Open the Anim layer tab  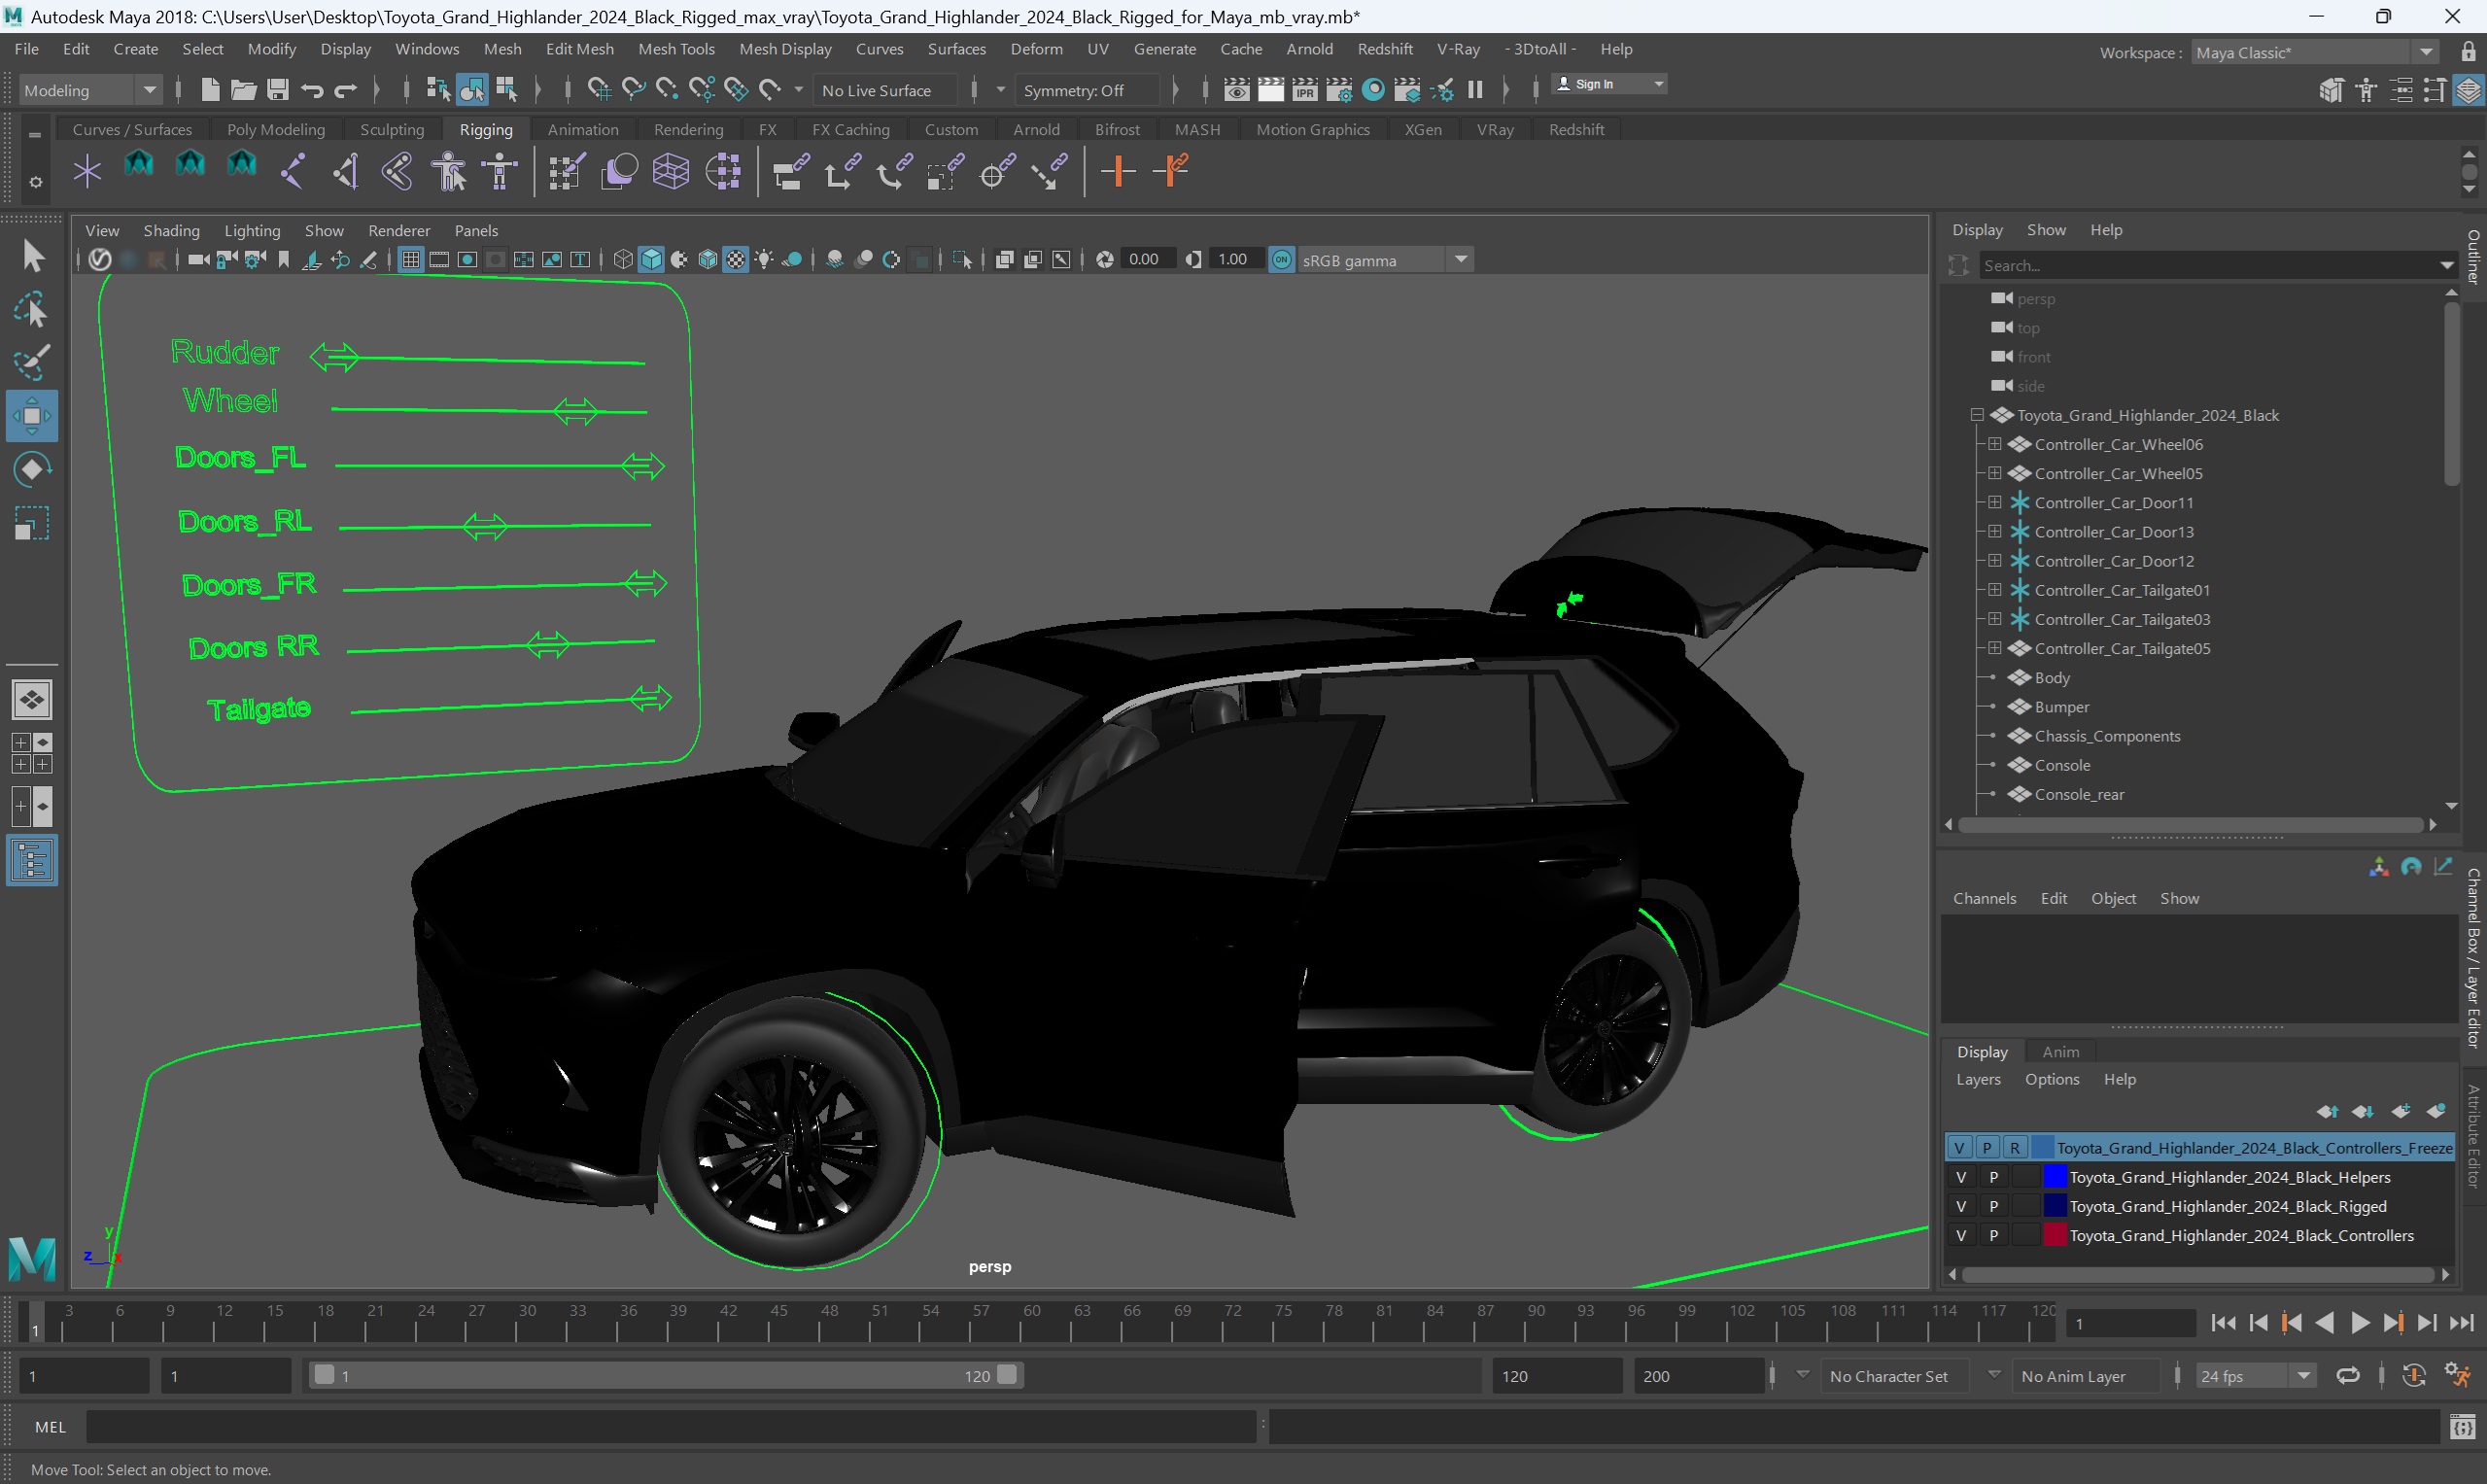(x=2060, y=1051)
